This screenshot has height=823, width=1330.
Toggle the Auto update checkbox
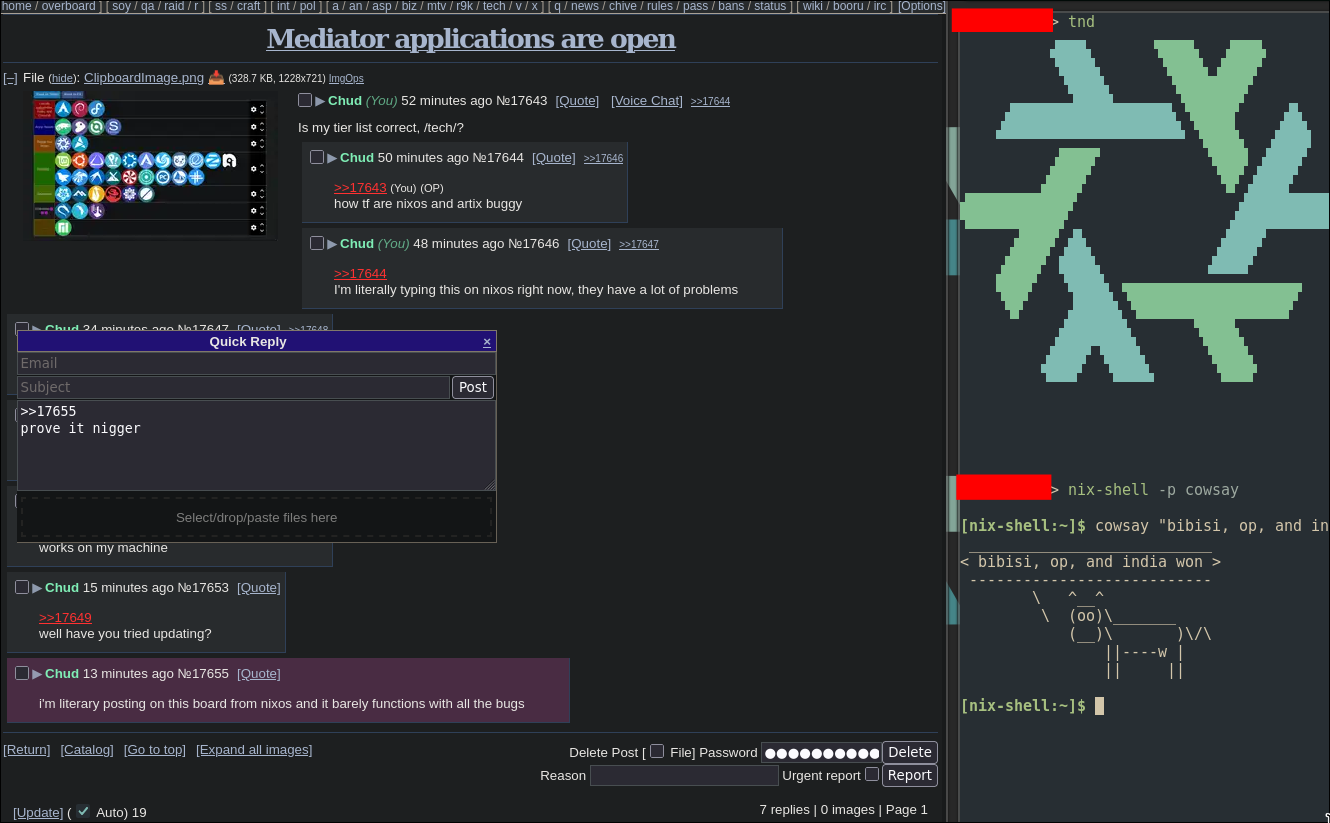(x=83, y=811)
